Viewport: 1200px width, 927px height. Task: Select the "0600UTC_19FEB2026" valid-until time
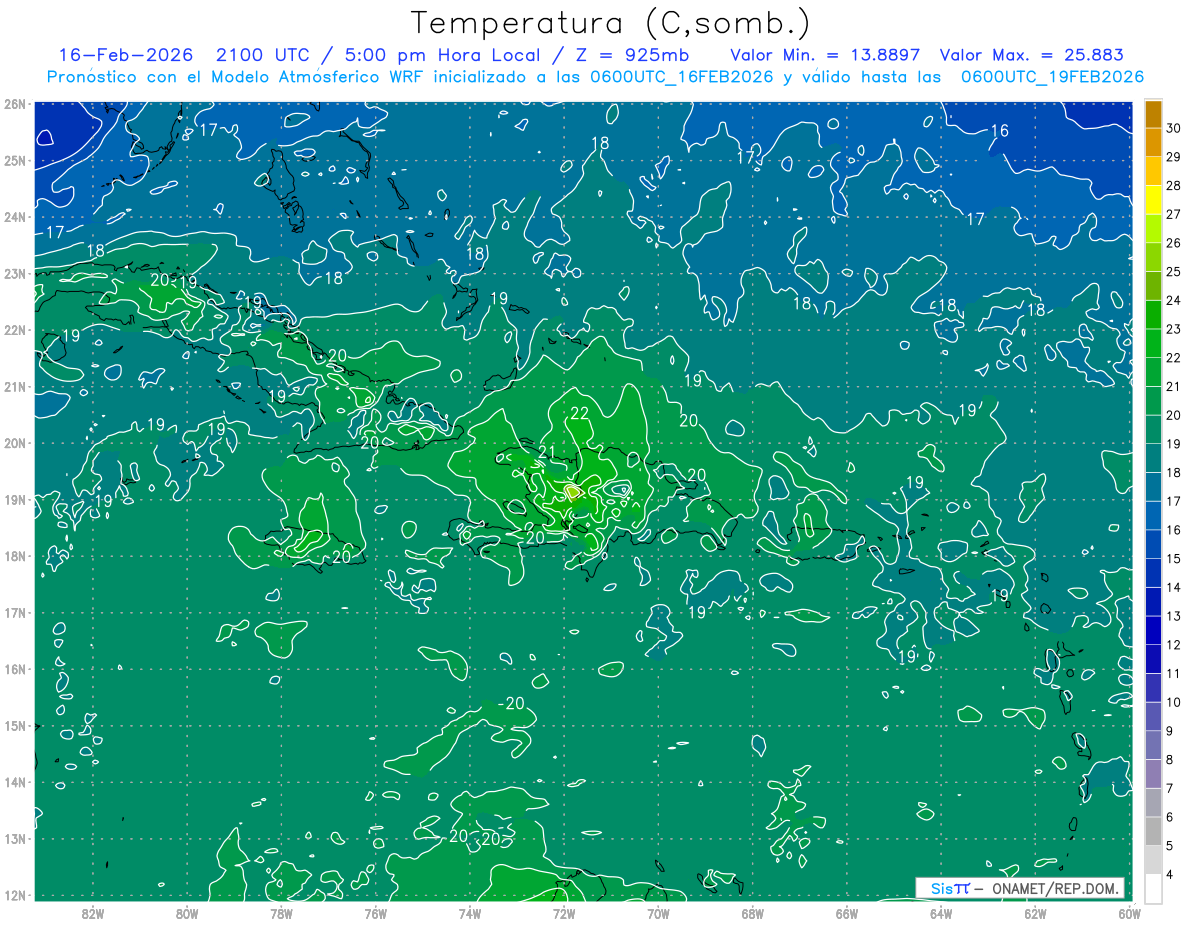1052,77
